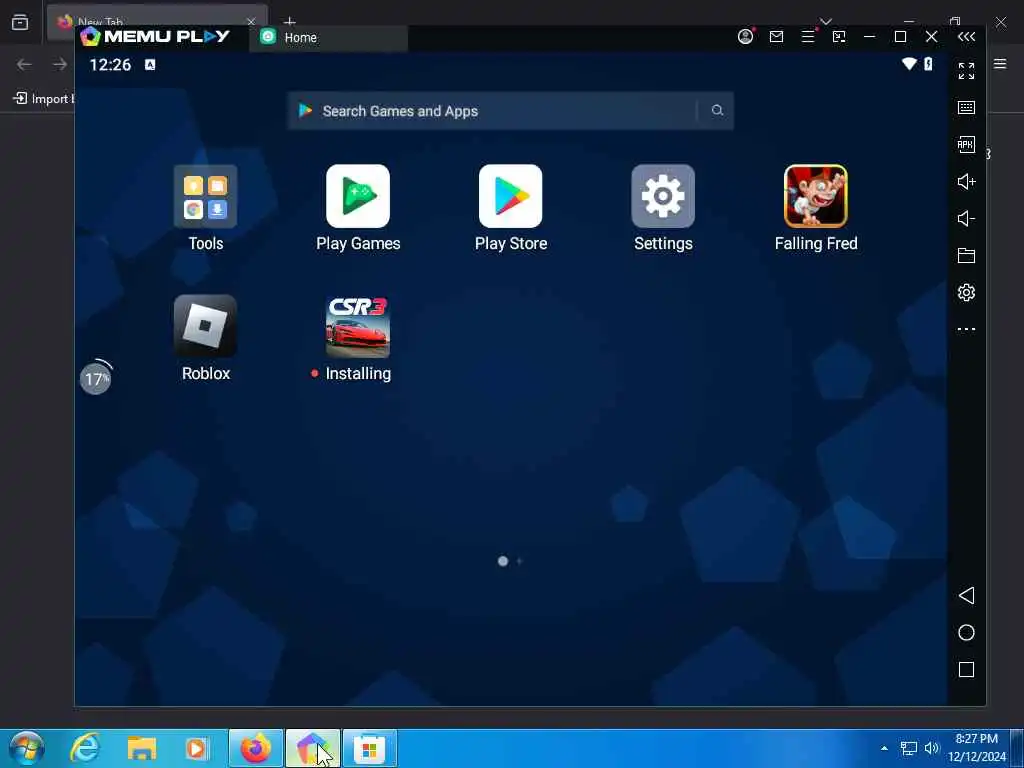Click Firefox forward arrow behind MEmu
Screen dimensions: 1024x768
pos(59,64)
